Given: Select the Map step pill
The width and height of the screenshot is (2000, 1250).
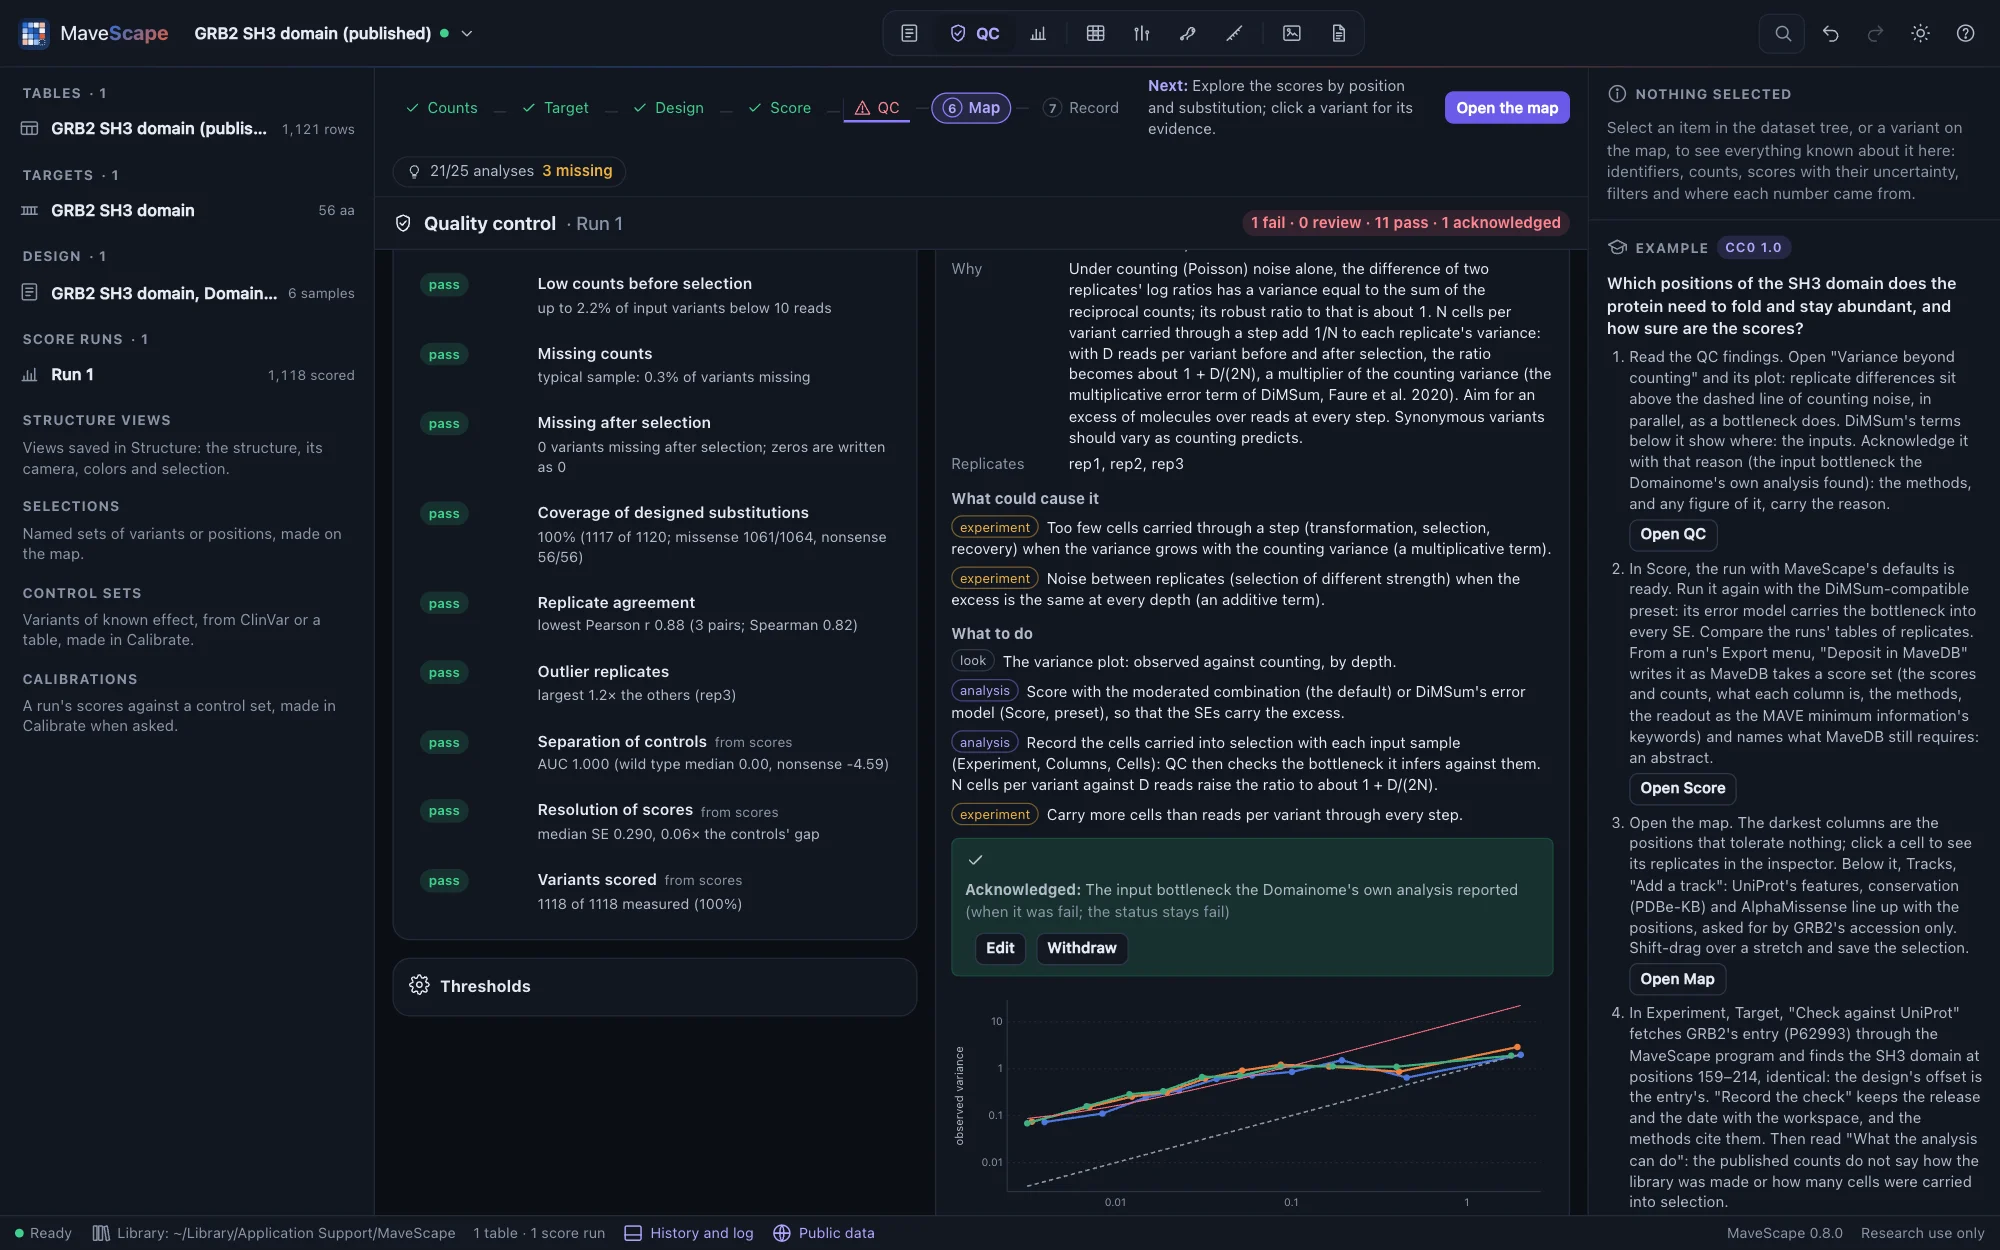Looking at the screenshot, I should [971, 107].
